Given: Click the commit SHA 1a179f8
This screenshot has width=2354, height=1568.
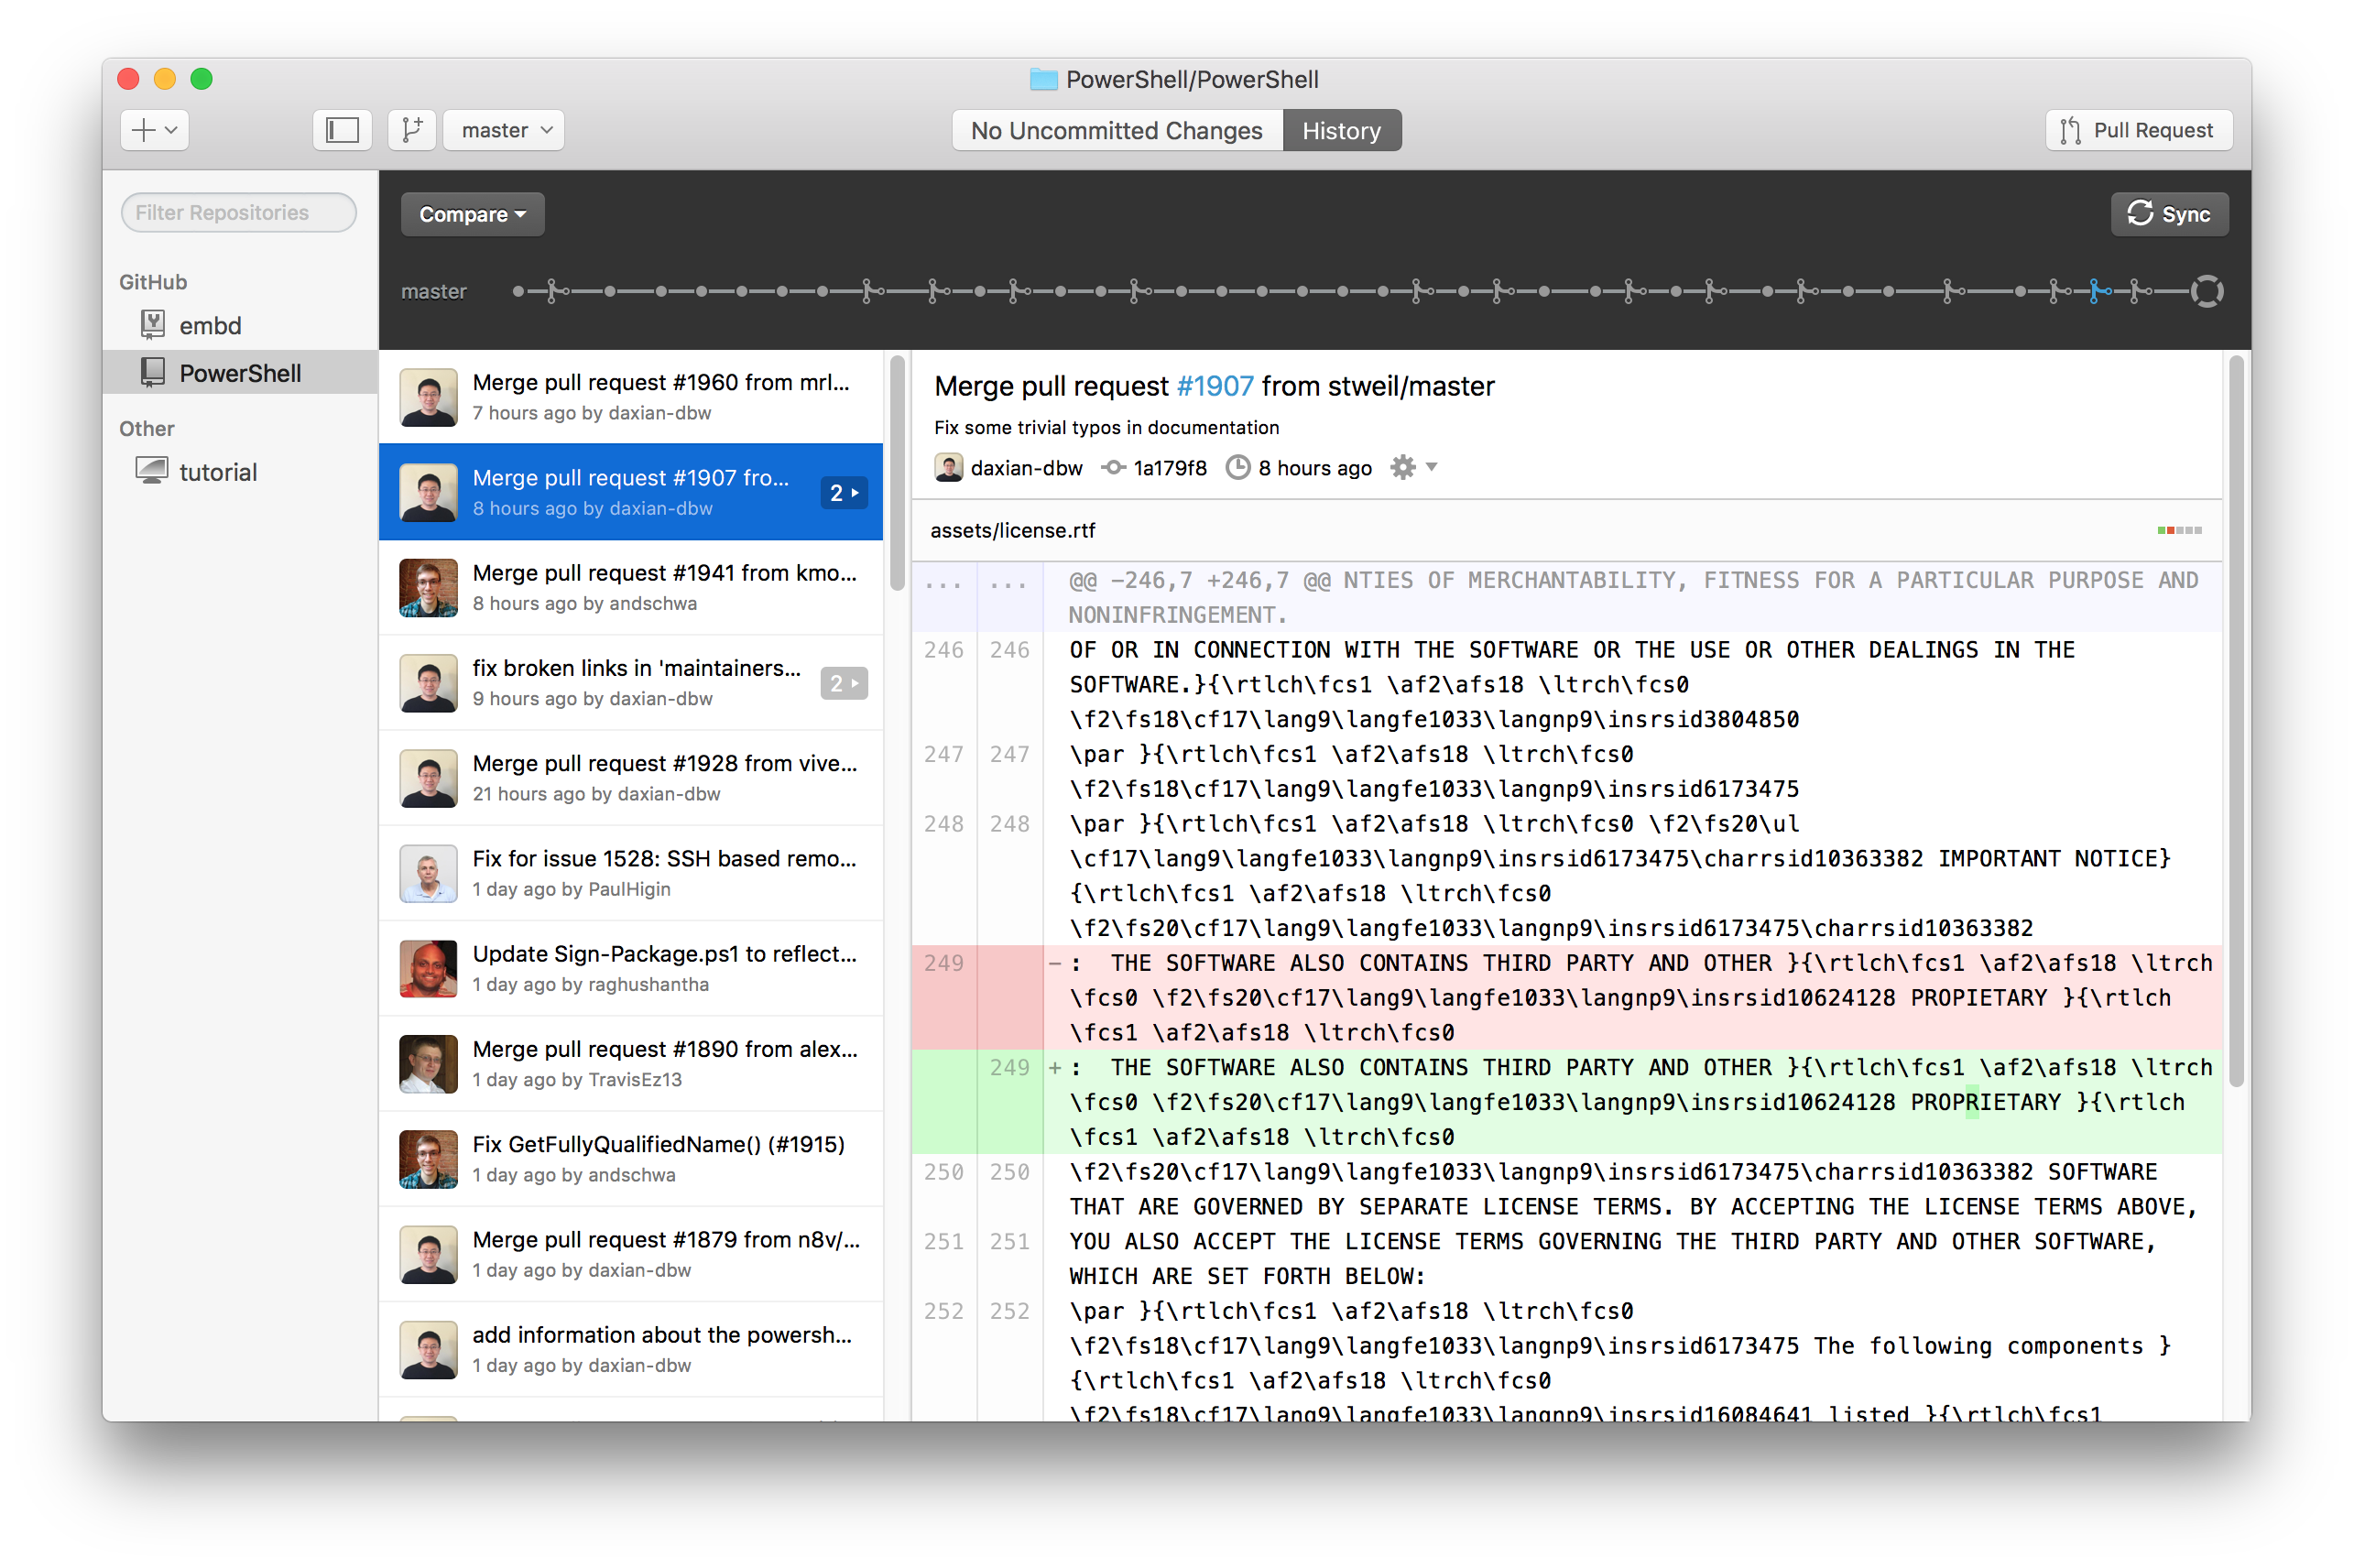Looking at the screenshot, I should pos(1169,468).
